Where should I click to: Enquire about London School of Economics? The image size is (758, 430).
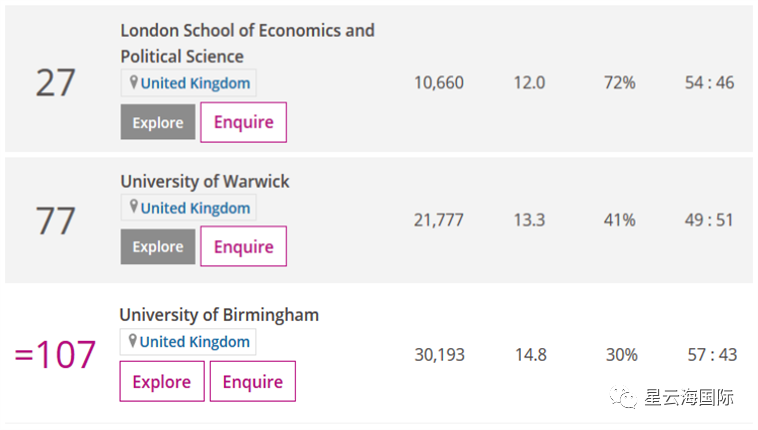[x=243, y=122]
